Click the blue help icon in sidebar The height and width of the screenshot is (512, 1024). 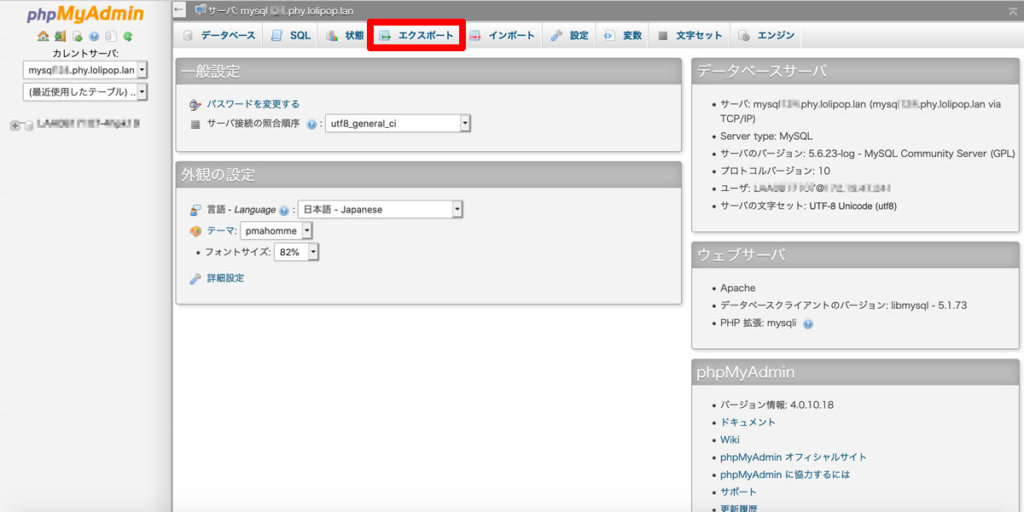pyautogui.click(x=94, y=36)
